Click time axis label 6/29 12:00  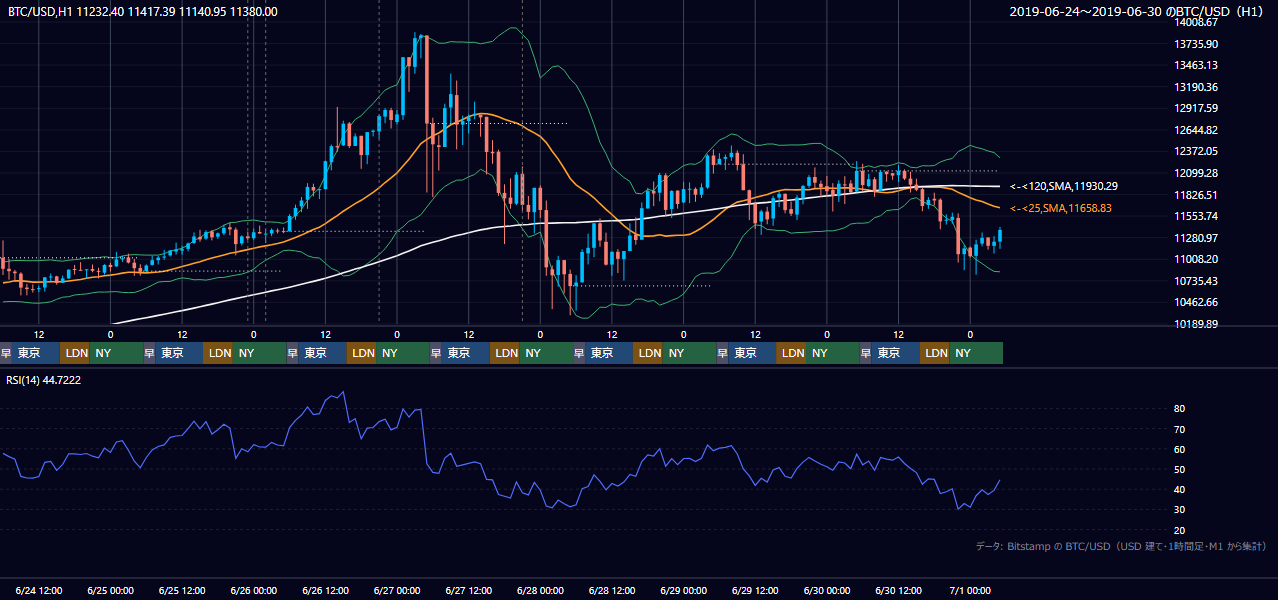(755, 590)
